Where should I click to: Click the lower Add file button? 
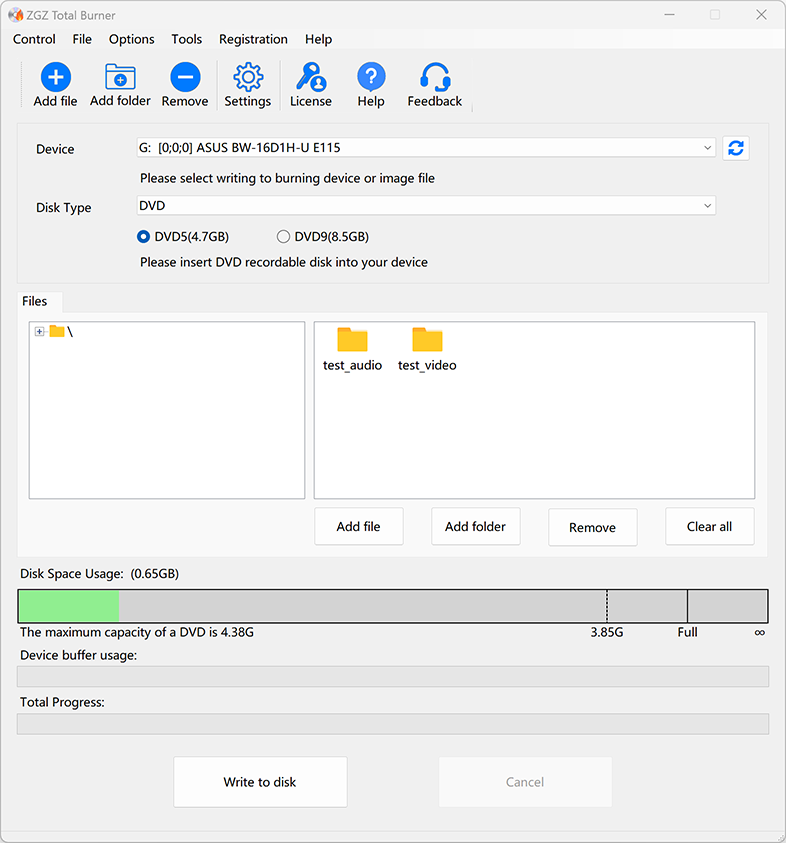tap(359, 526)
